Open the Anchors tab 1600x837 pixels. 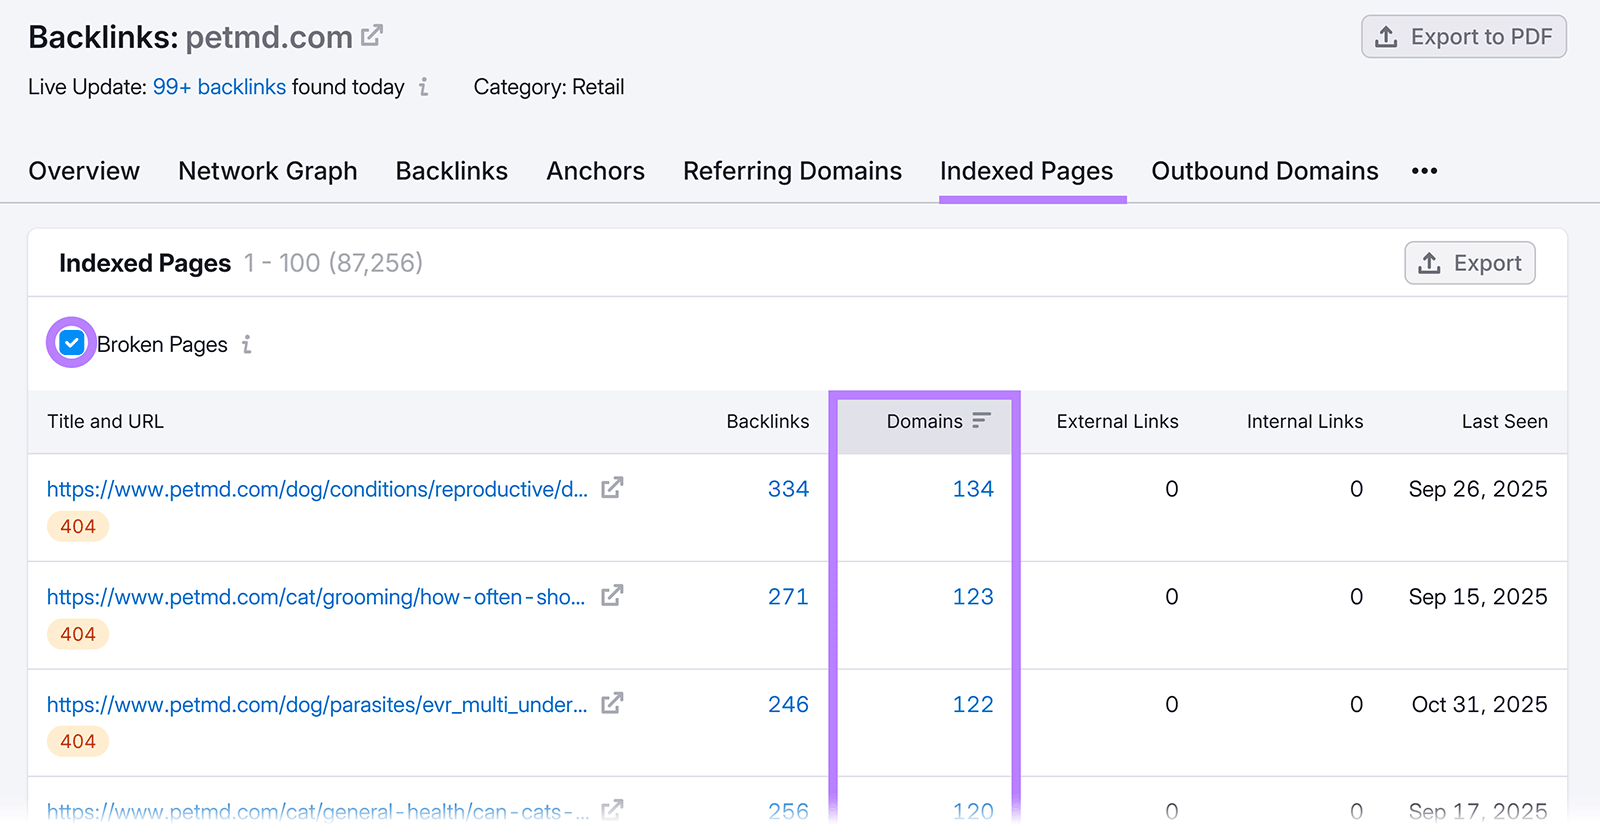tap(595, 171)
